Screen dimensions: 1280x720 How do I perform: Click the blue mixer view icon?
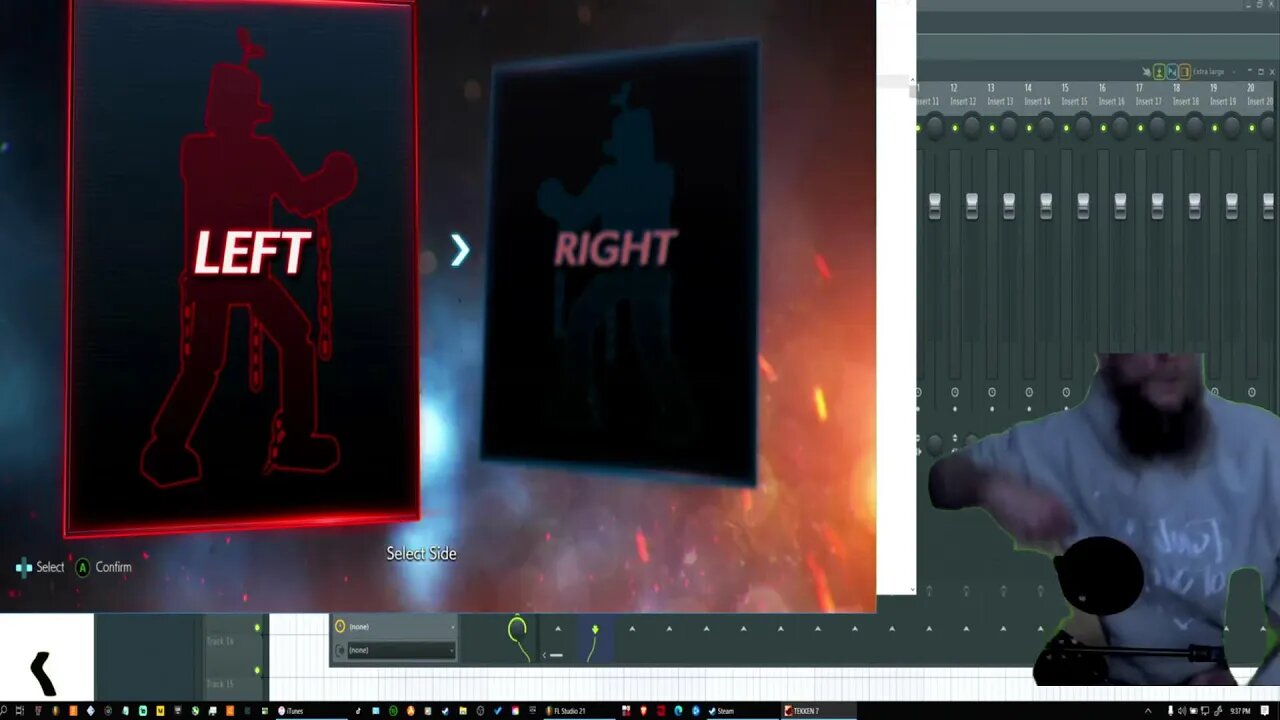(x=1172, y=72)
